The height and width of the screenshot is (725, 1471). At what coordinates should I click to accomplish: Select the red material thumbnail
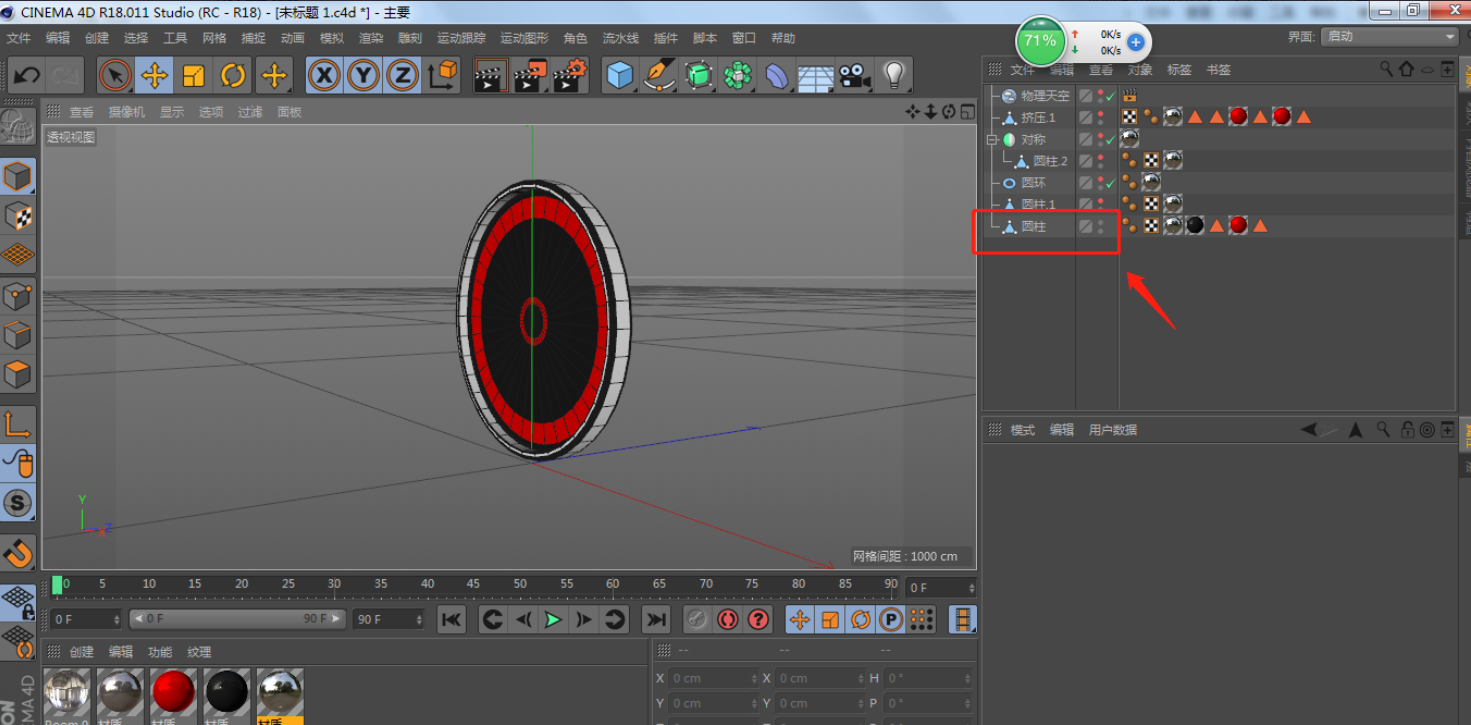(x=174, y=693)
